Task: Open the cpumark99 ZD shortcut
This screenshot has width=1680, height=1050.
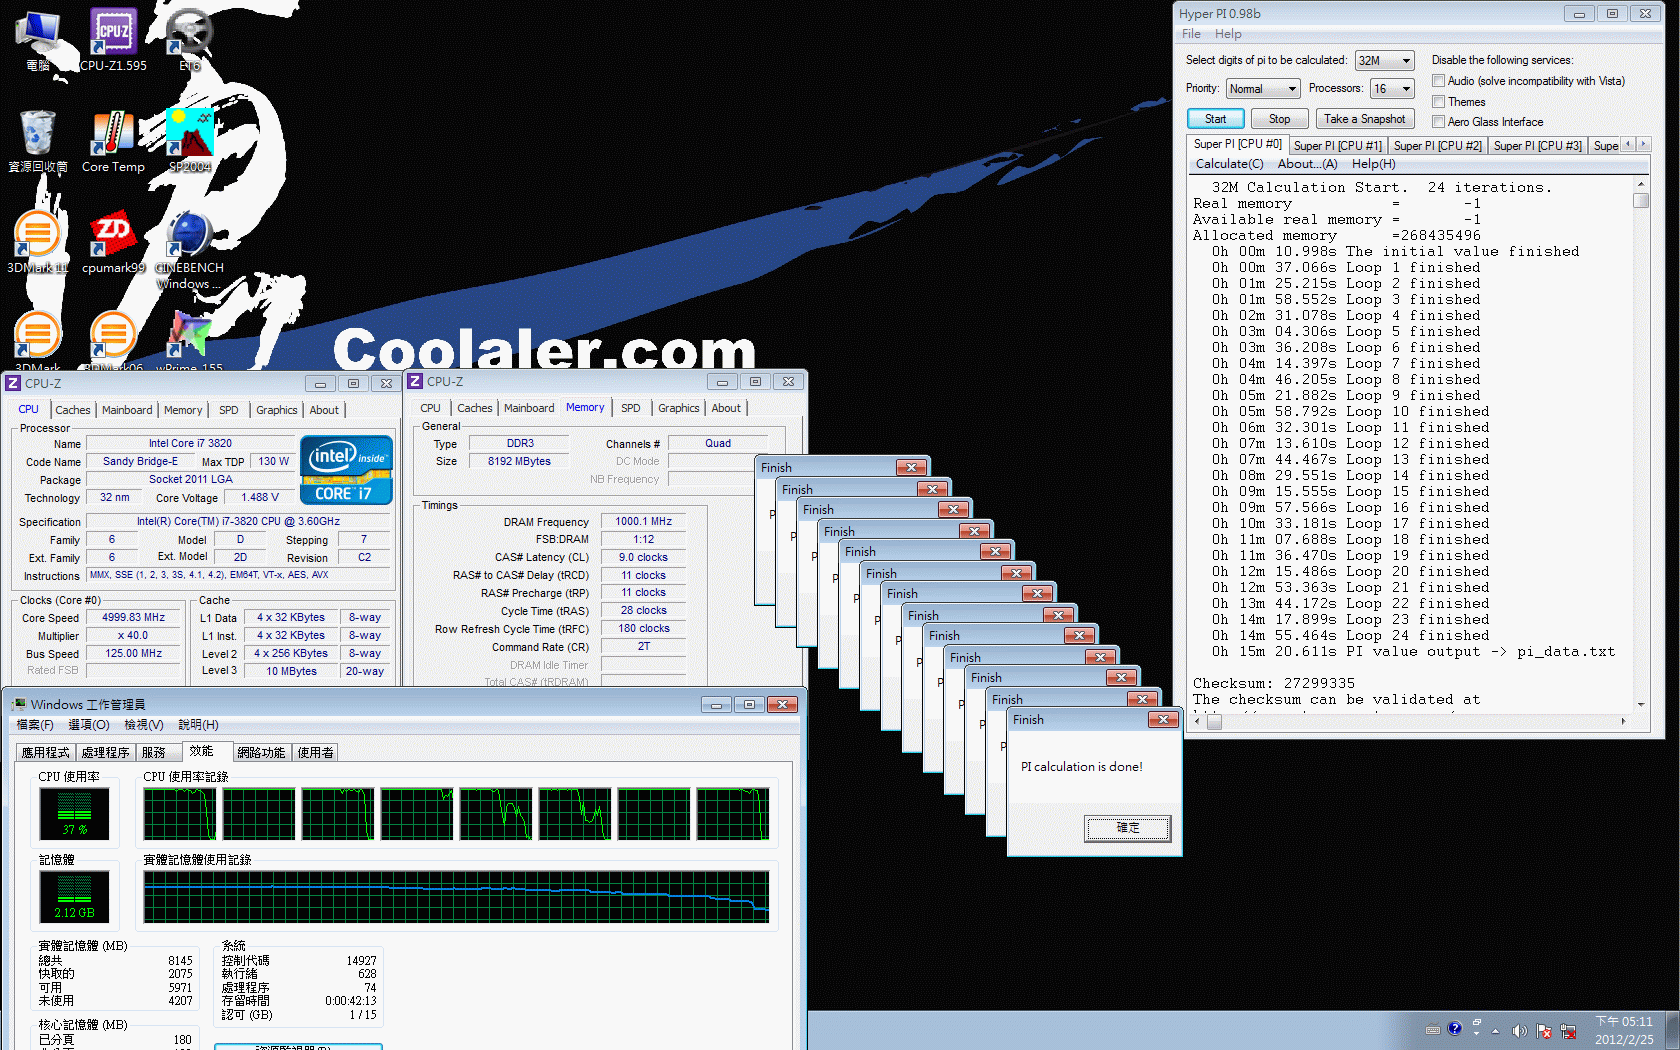Action: click(x=113, y=242)
